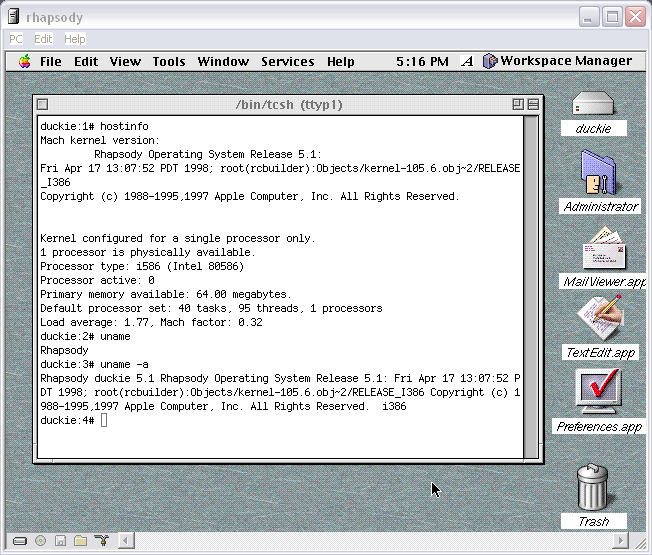652x555 pixels.
Task: Open the duckie disk icon
Action: point(593,104)
